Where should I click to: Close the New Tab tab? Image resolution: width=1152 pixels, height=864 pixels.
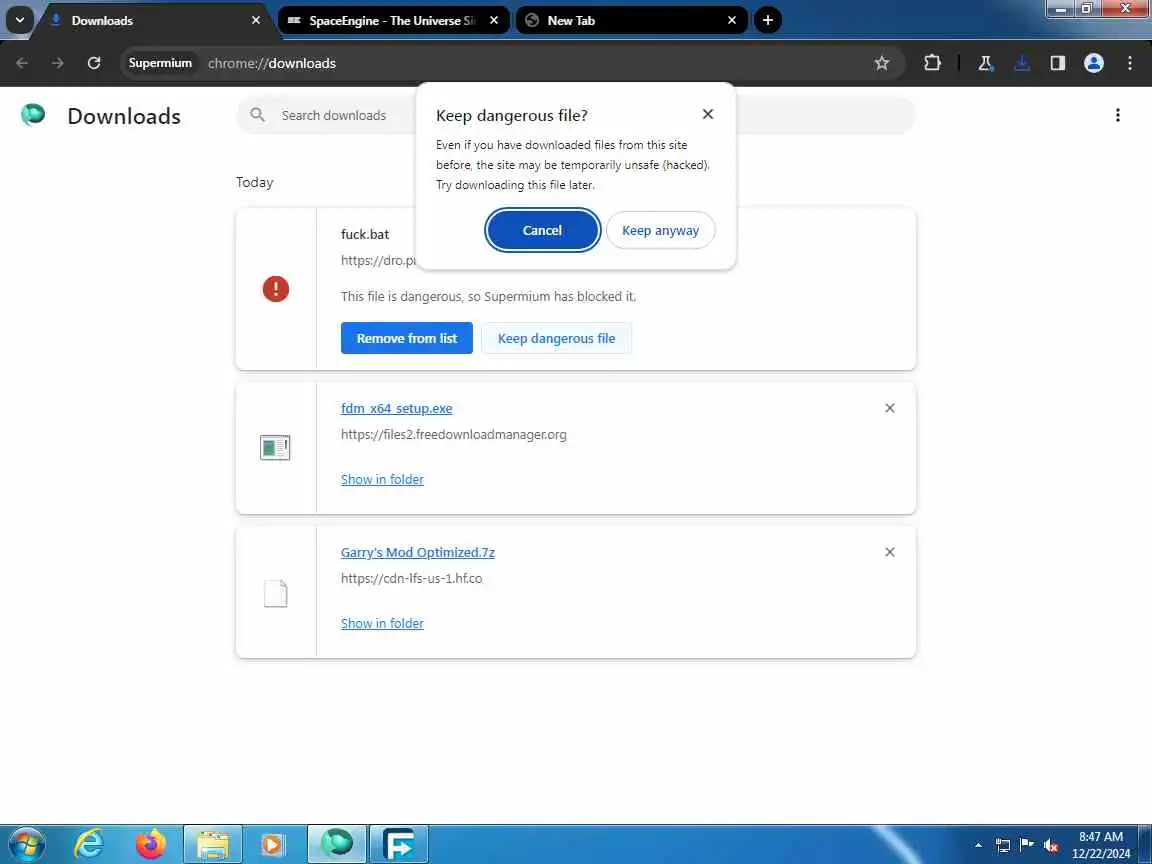pos(732,21)
